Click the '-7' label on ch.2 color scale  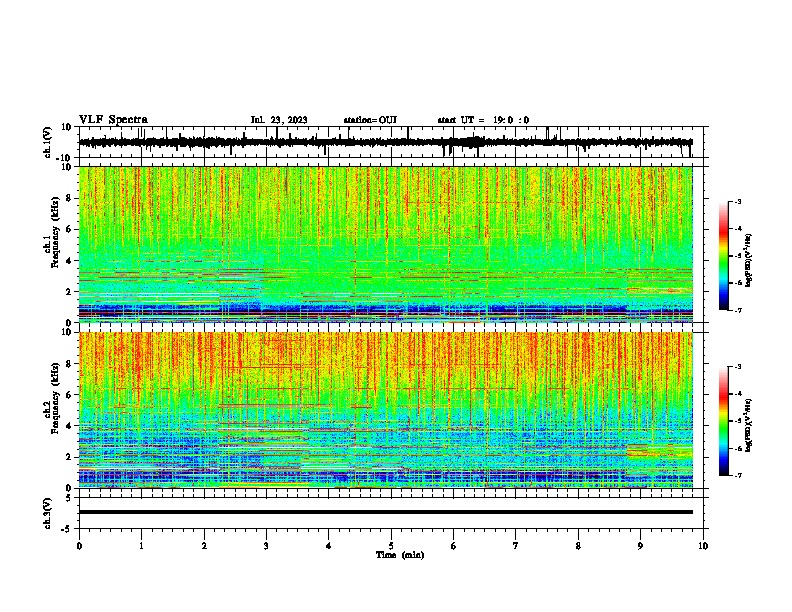pos(738,475)
